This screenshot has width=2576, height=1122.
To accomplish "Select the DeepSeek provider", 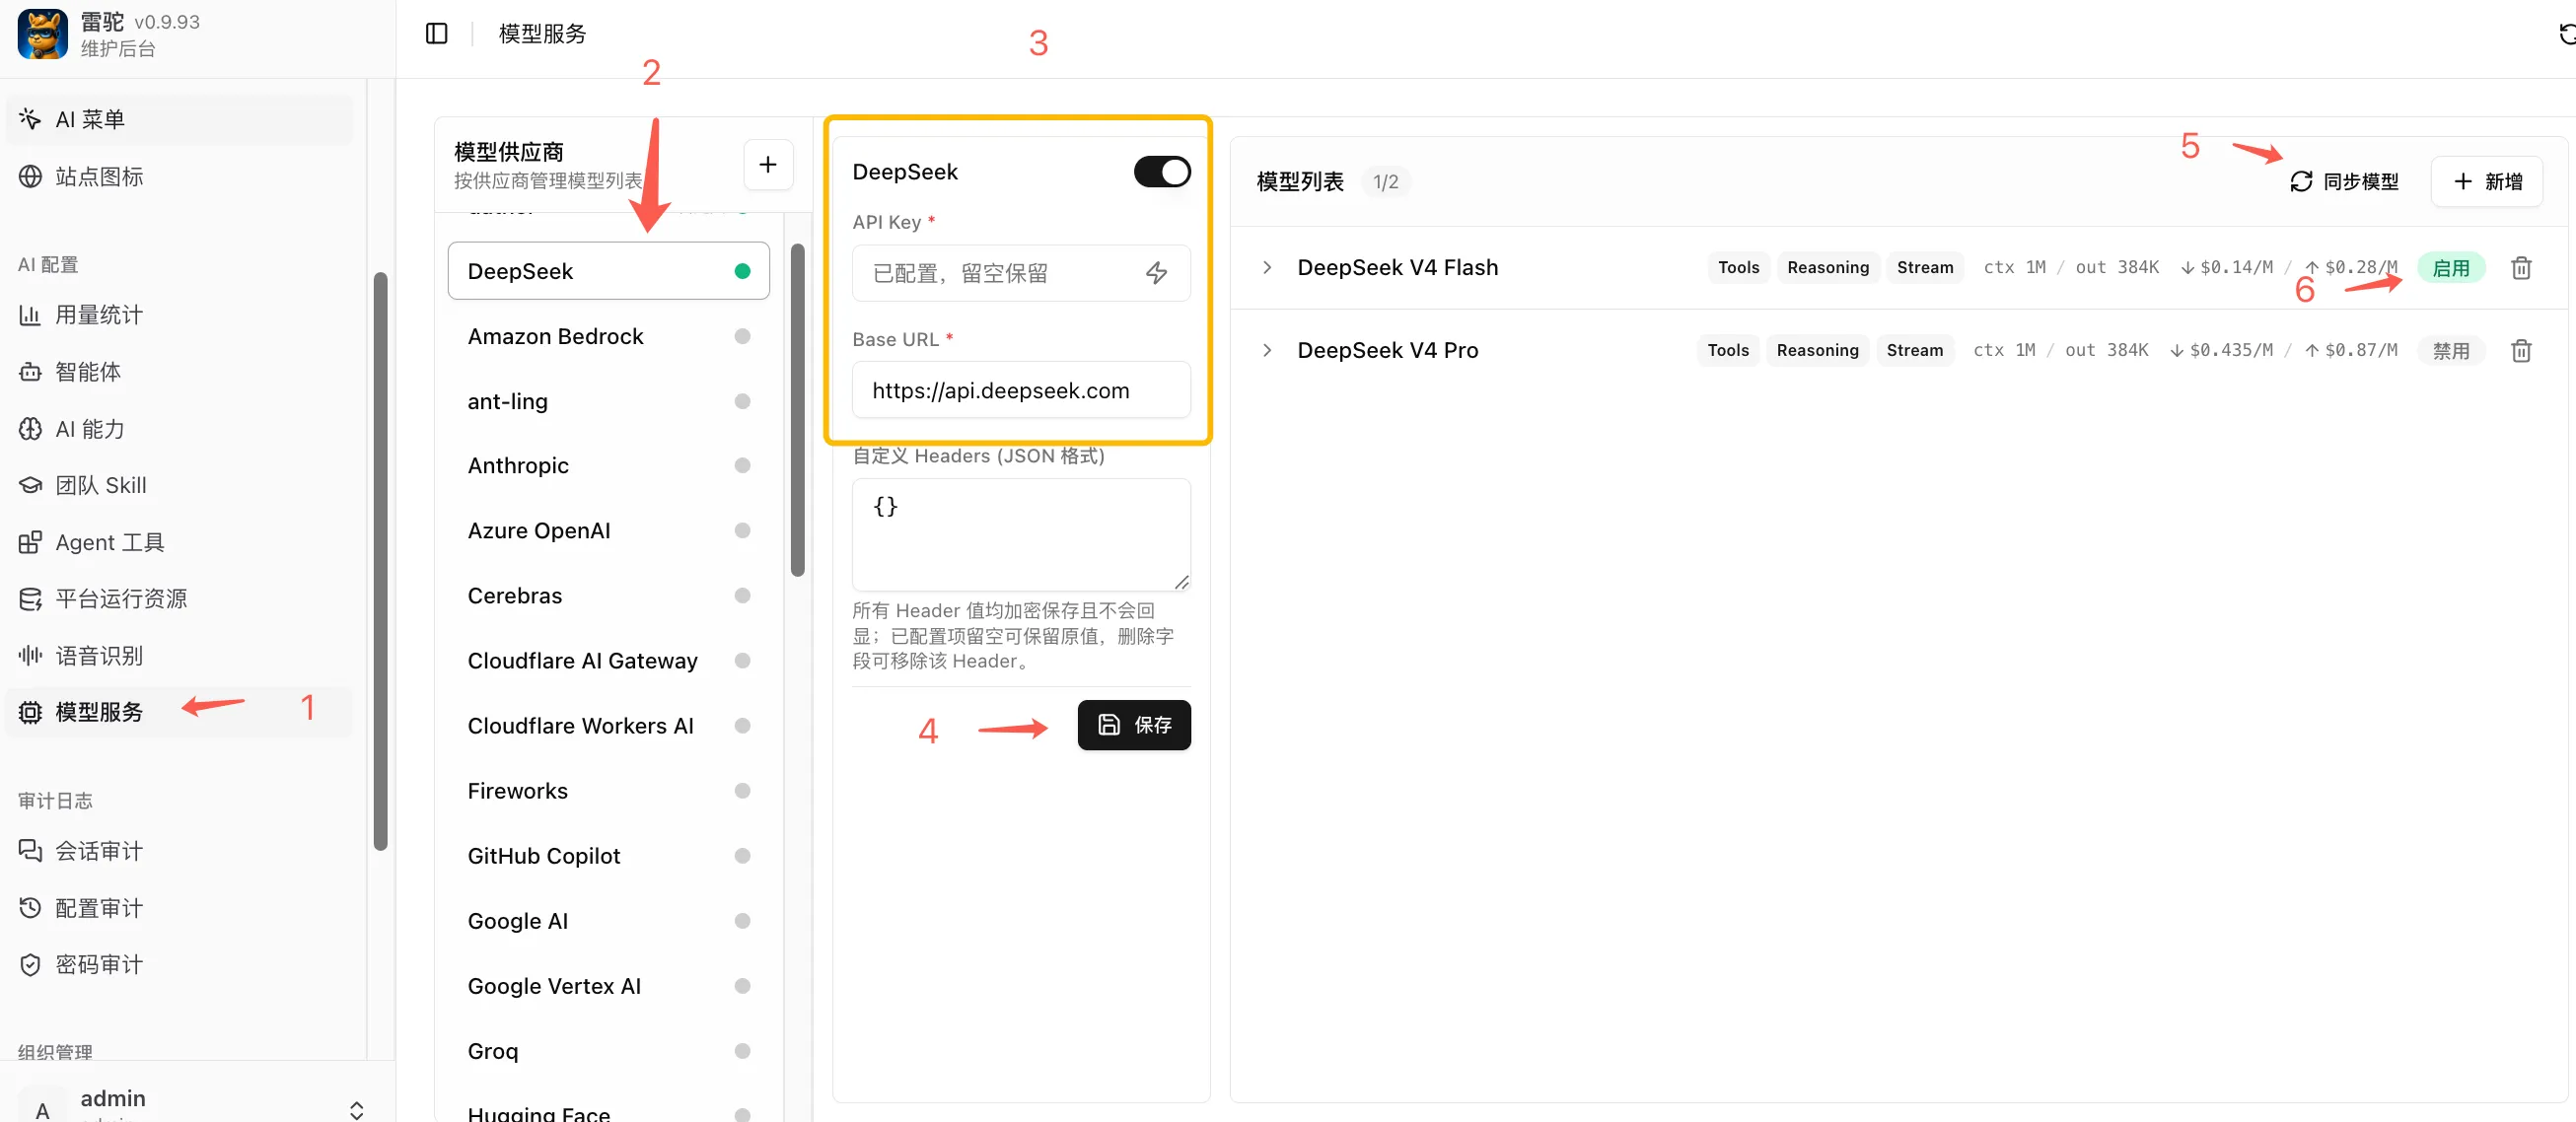I will coord(609,271).
